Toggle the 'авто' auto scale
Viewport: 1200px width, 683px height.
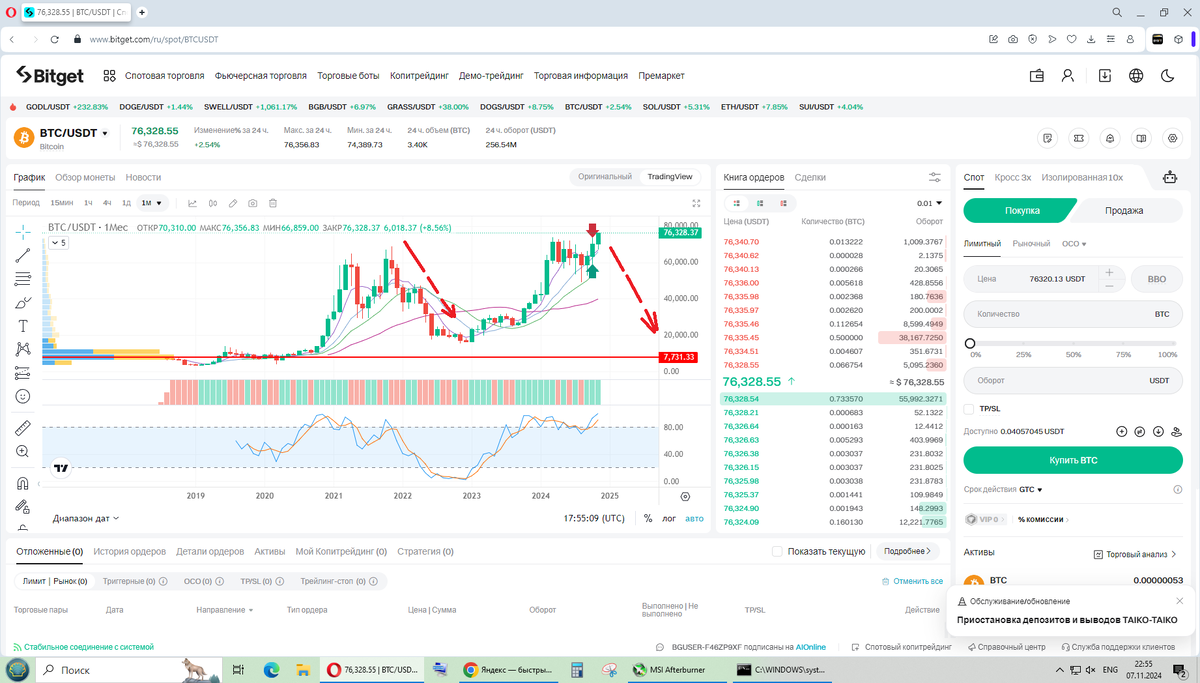pyautogui.click(x=694, y=518)
